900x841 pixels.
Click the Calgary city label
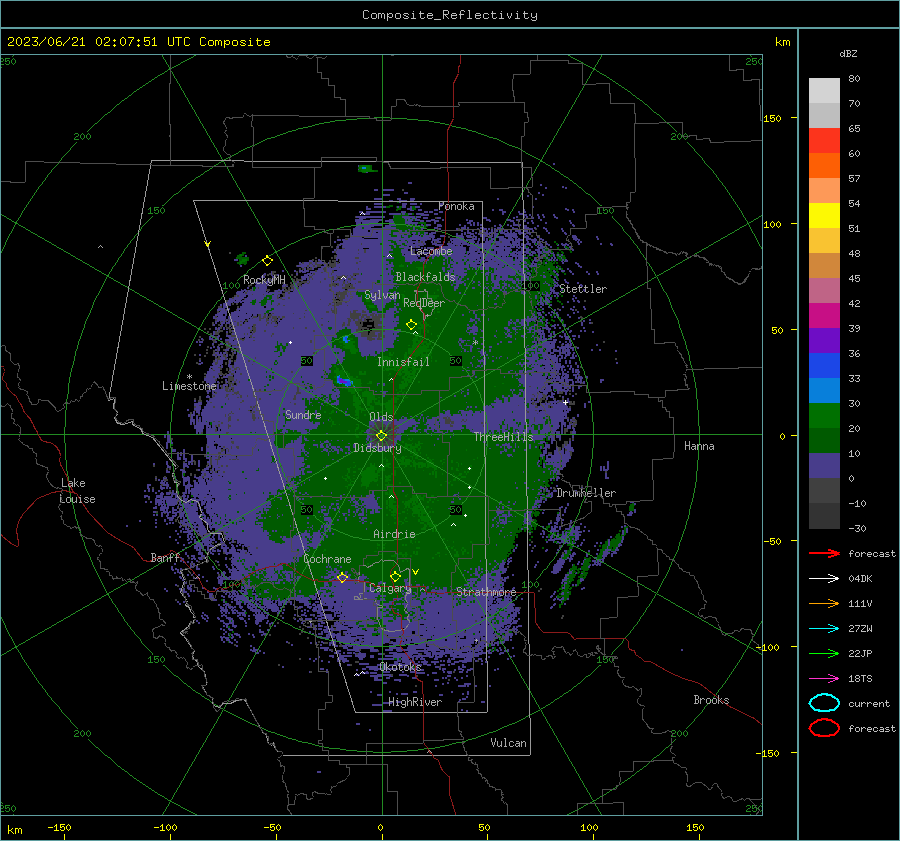[390, 588]
